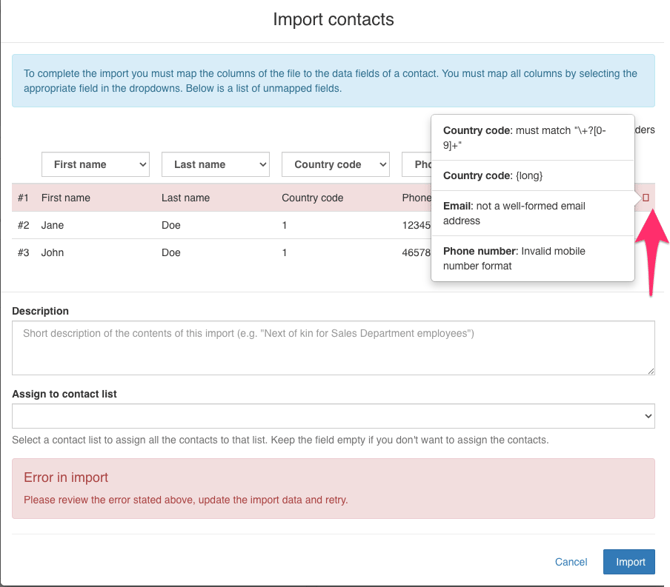Click the Country code {long} tooltip entry
The image size is (670, 587).
pos(532,176)
